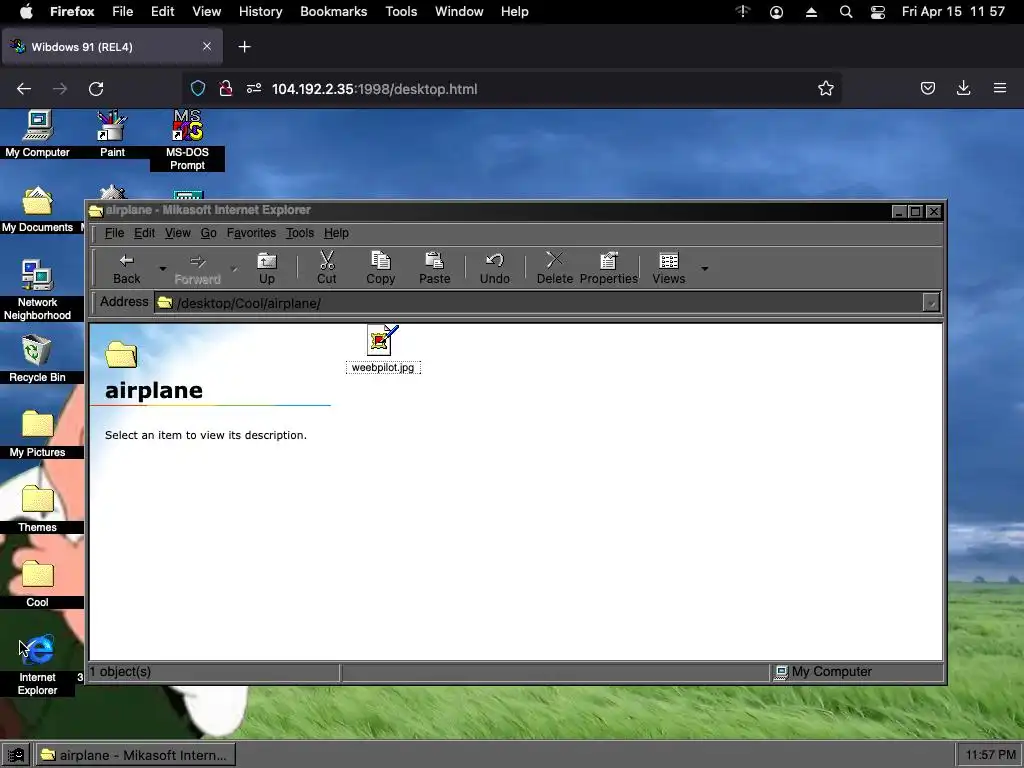Viewport: 1024px width, 768px height.
Task: Open Properties from the explorer toolbar
Action: coord(608,268)
